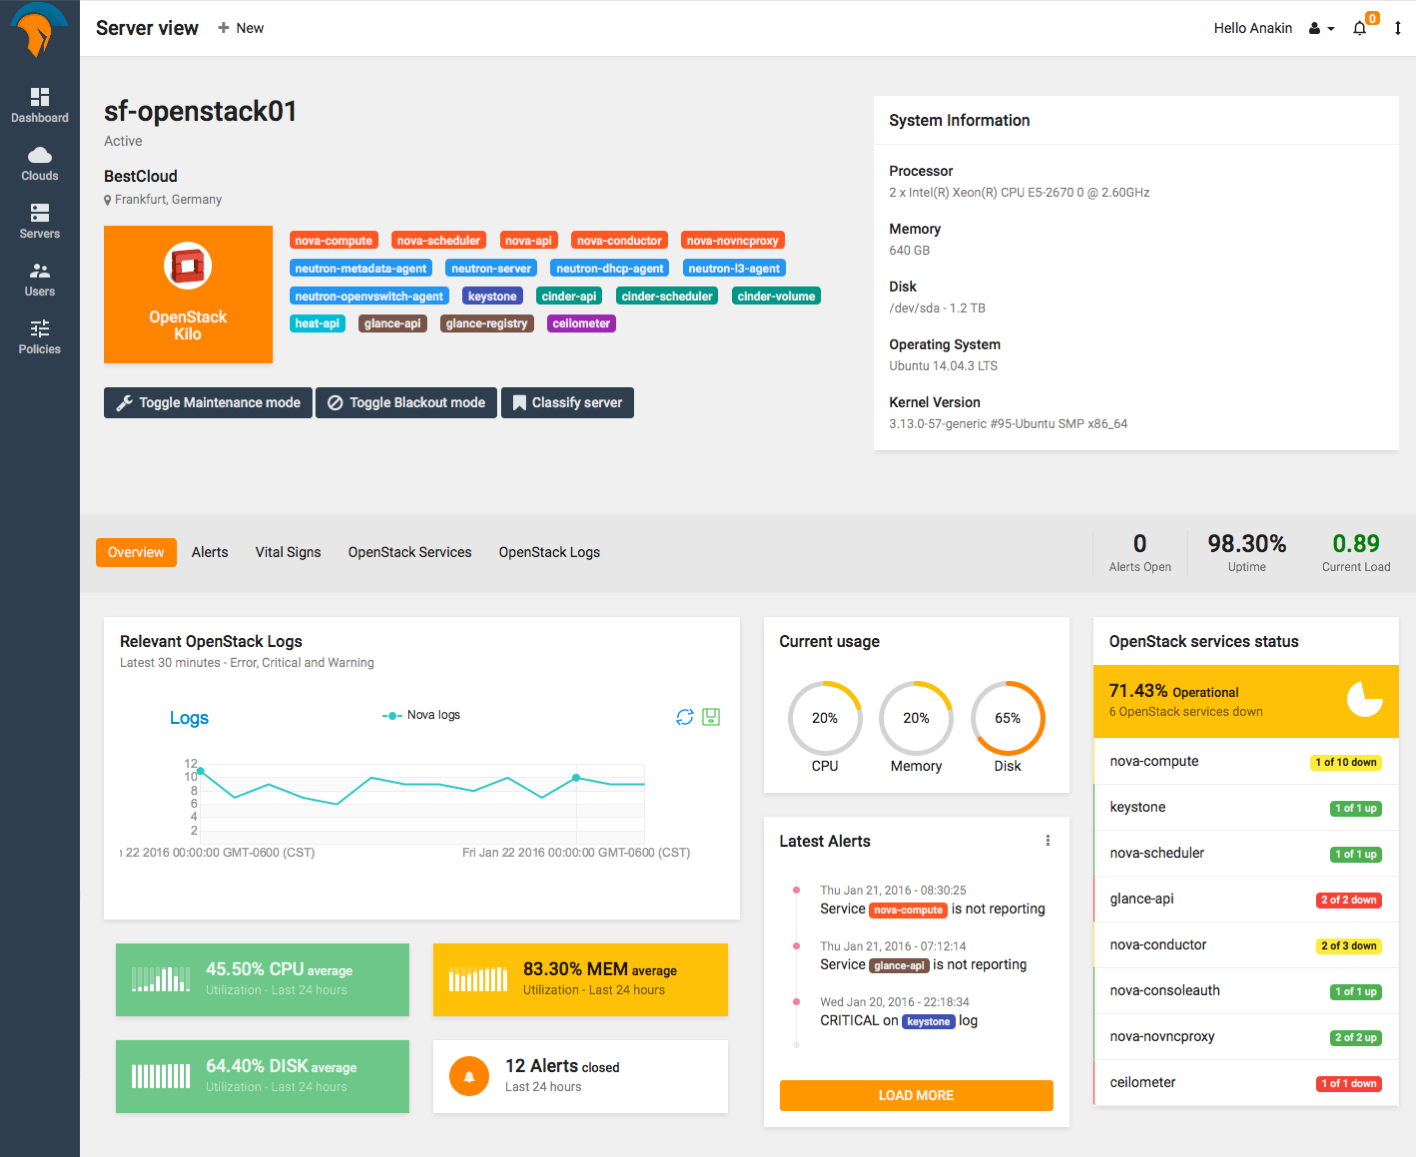This screenshot has height=1157, width=1416.
Task: Switch to the OpenStack Services tab
Action: coord(410,552)
